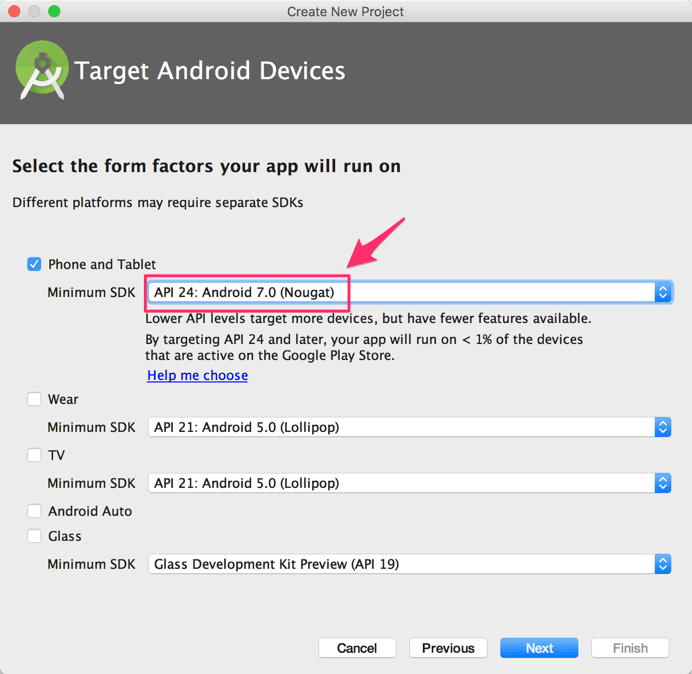Enable the Android Auto checkbox
Viewport: 692px width, 674px height.
coord(34,511)
